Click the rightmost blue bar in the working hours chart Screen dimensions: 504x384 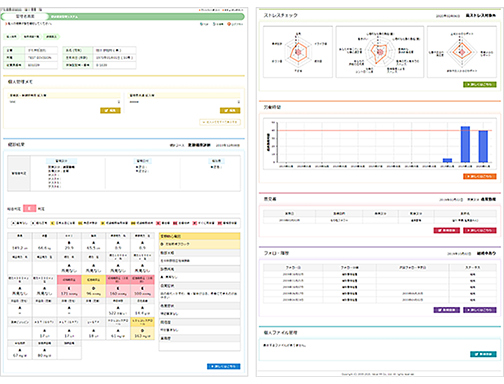483,146
